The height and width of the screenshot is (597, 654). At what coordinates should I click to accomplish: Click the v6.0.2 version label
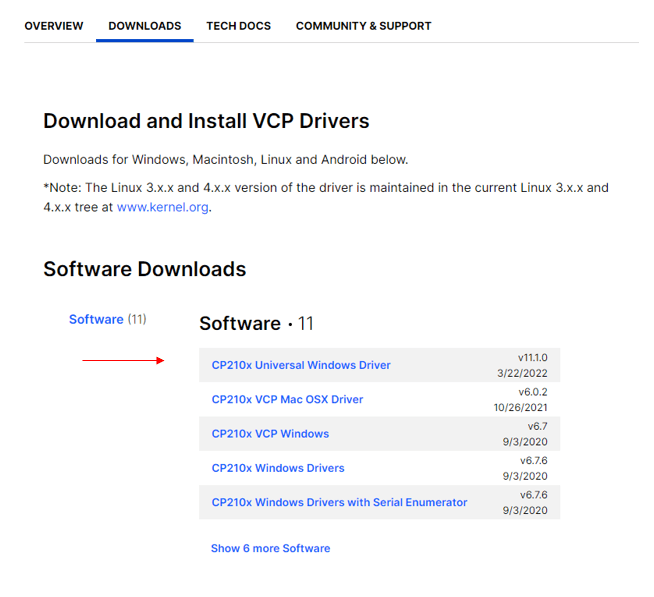[532, 392]
